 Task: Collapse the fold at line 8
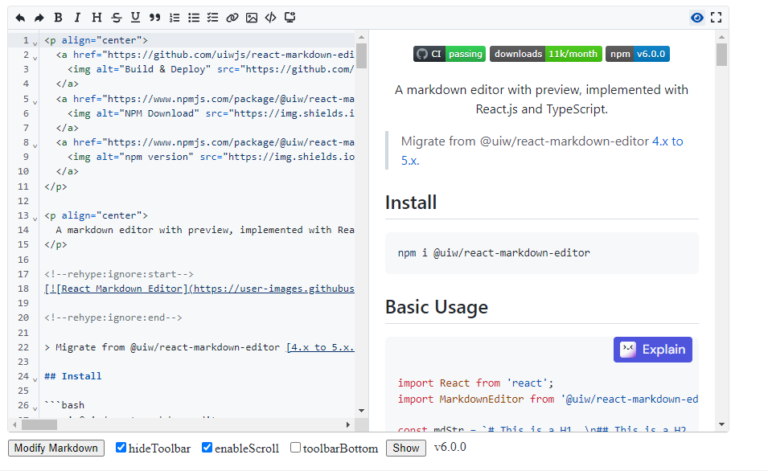pos(35,145)
